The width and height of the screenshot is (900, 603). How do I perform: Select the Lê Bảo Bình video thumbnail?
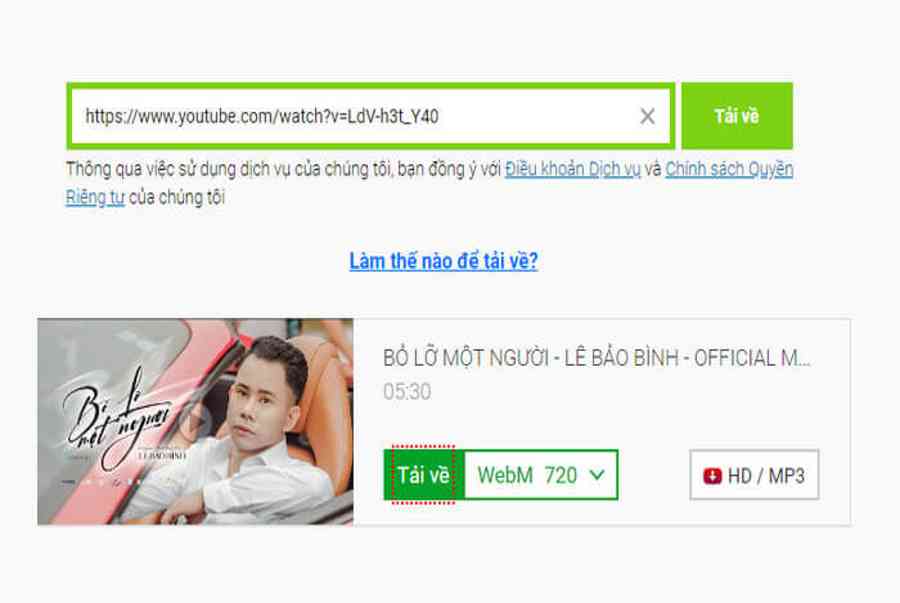195,422
